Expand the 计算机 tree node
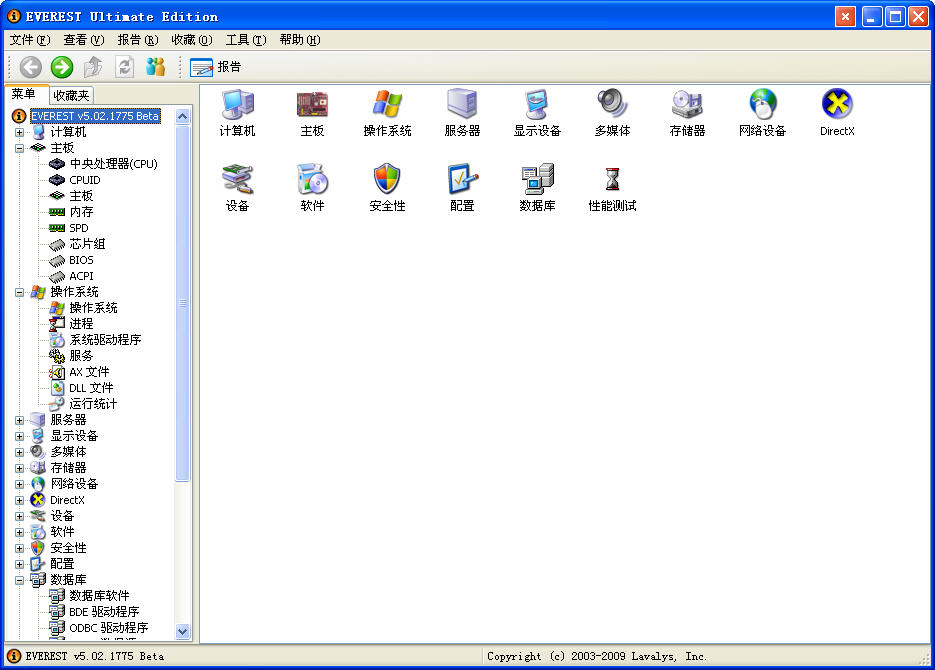 19,132
